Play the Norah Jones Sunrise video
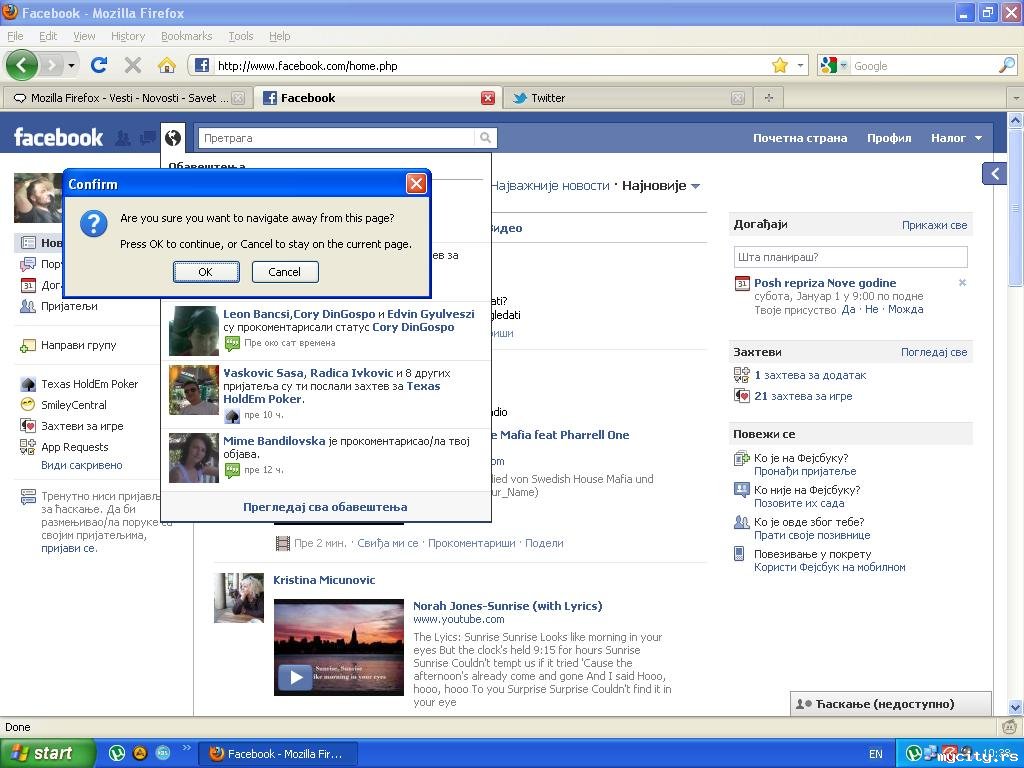This screenshot has width=1024, height=768. click(x=295, y=676)
